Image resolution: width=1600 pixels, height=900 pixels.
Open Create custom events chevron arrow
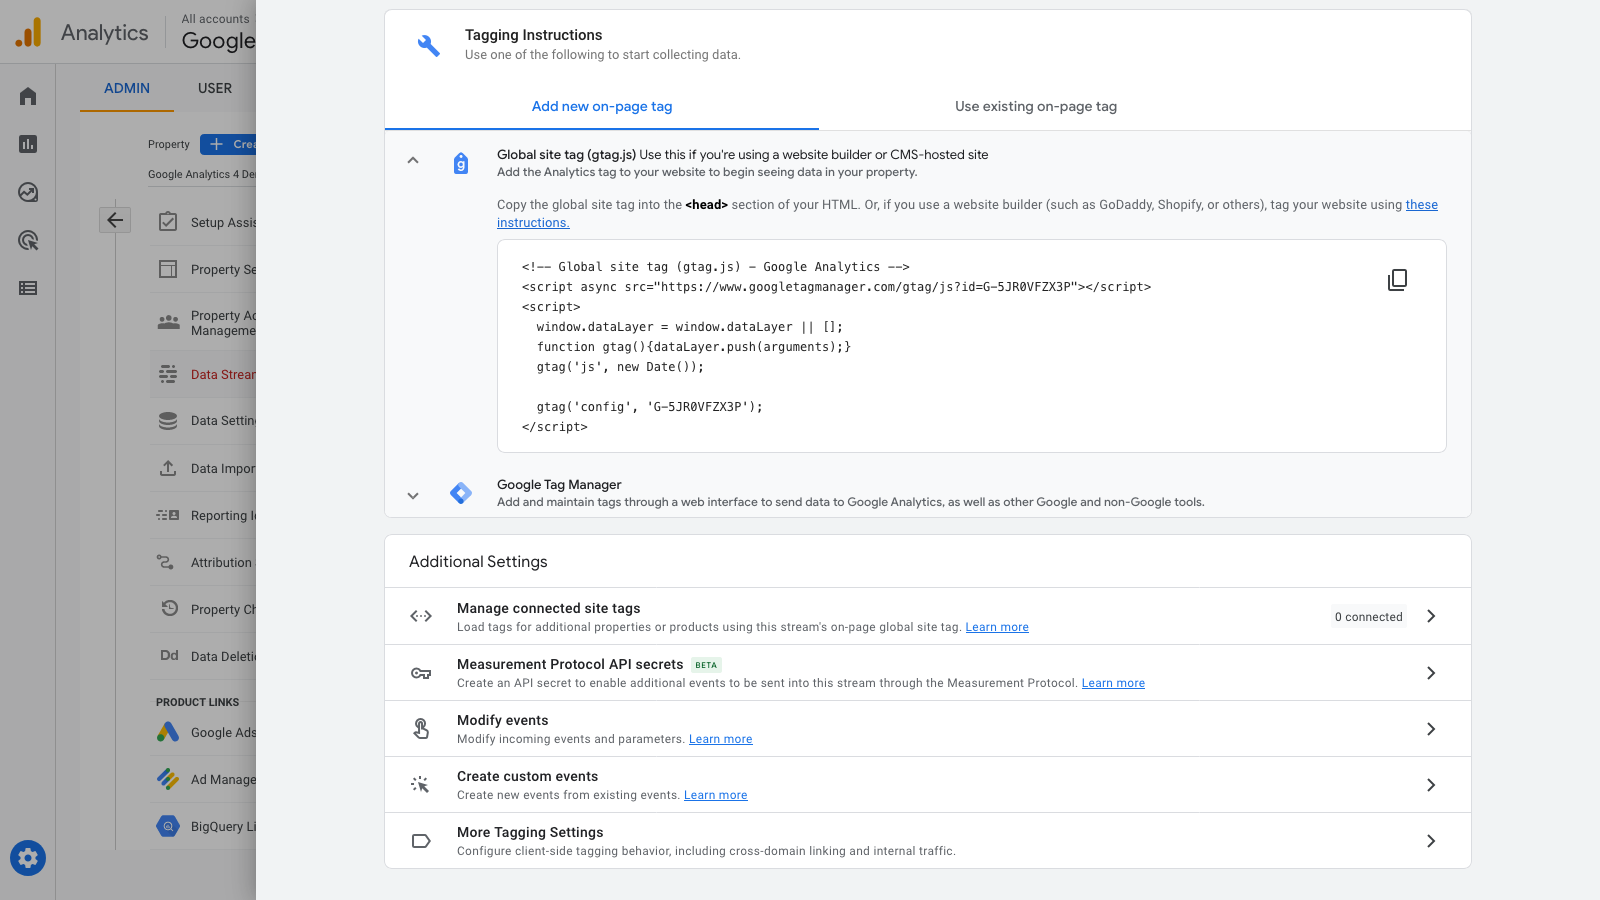pos(1431,785)
